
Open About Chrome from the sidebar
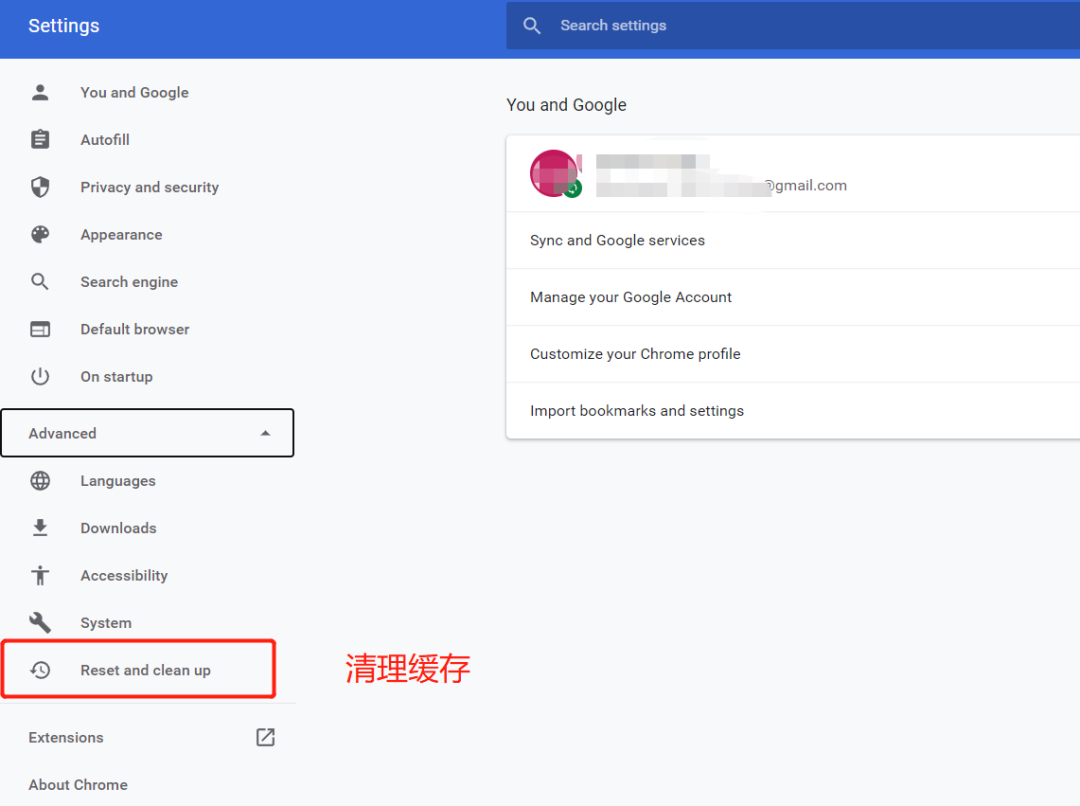point(78,785)
